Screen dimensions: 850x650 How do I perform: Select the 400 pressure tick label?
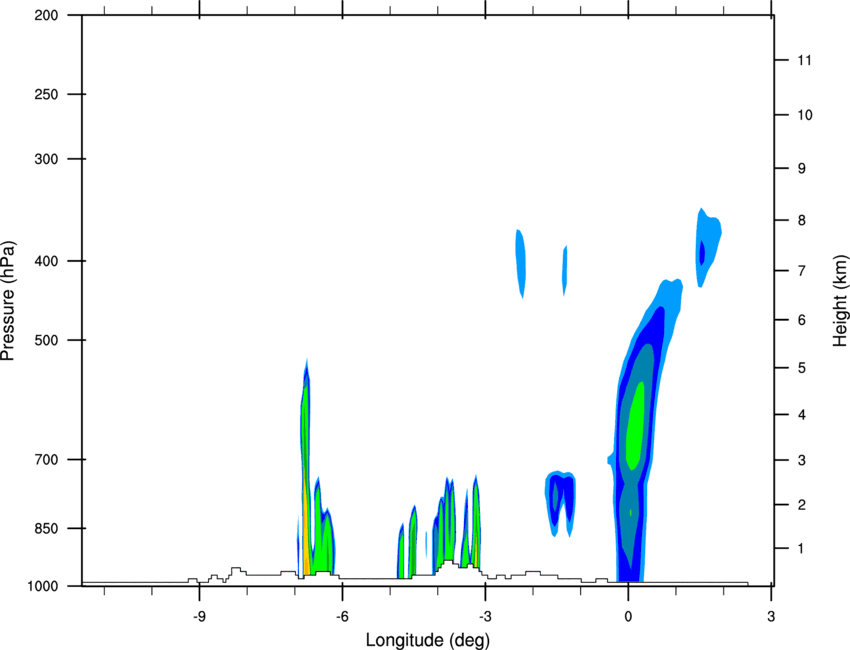coord(46,261)
